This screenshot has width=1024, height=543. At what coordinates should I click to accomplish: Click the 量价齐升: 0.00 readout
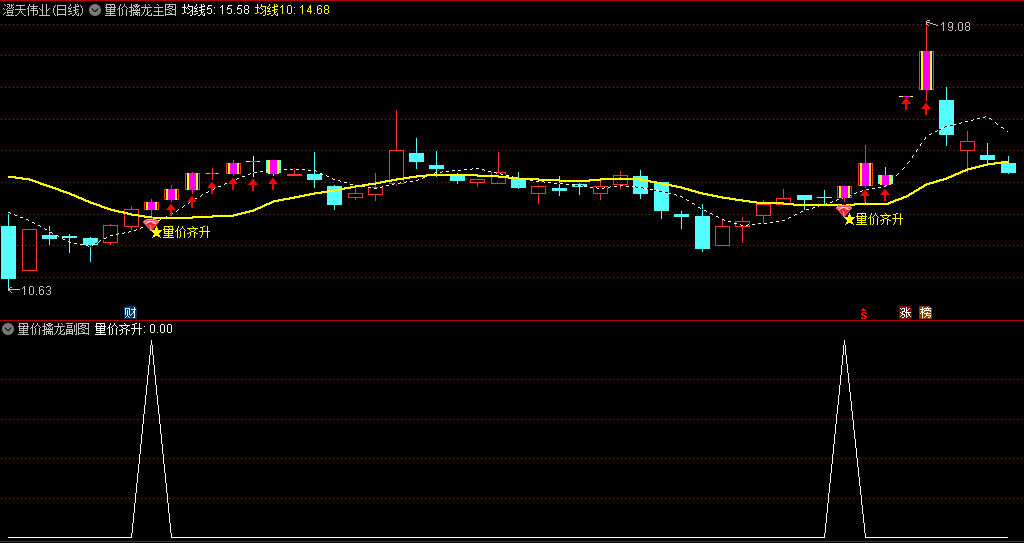point(134,329)
